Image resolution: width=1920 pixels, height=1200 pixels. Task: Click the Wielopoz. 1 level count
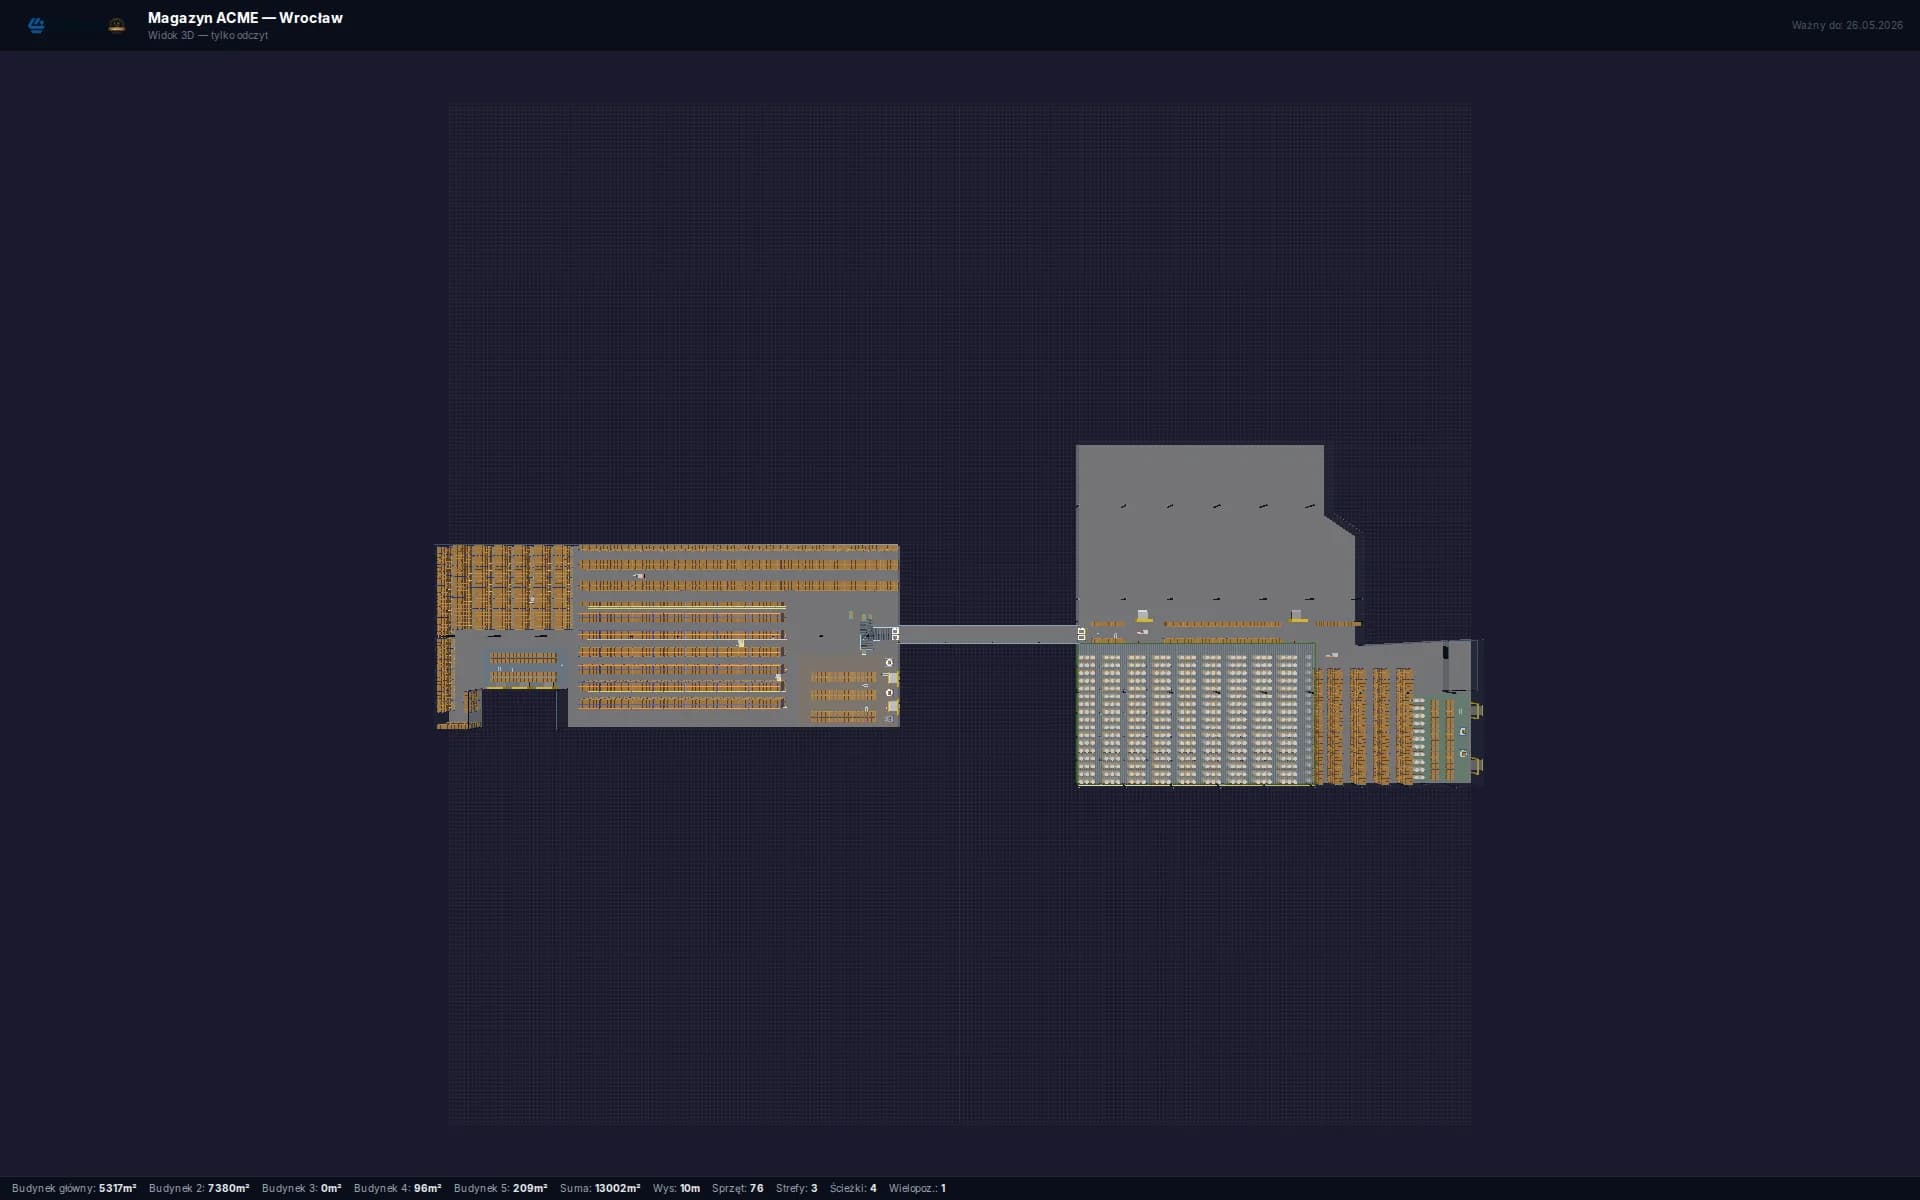[x=917, y=1188]
